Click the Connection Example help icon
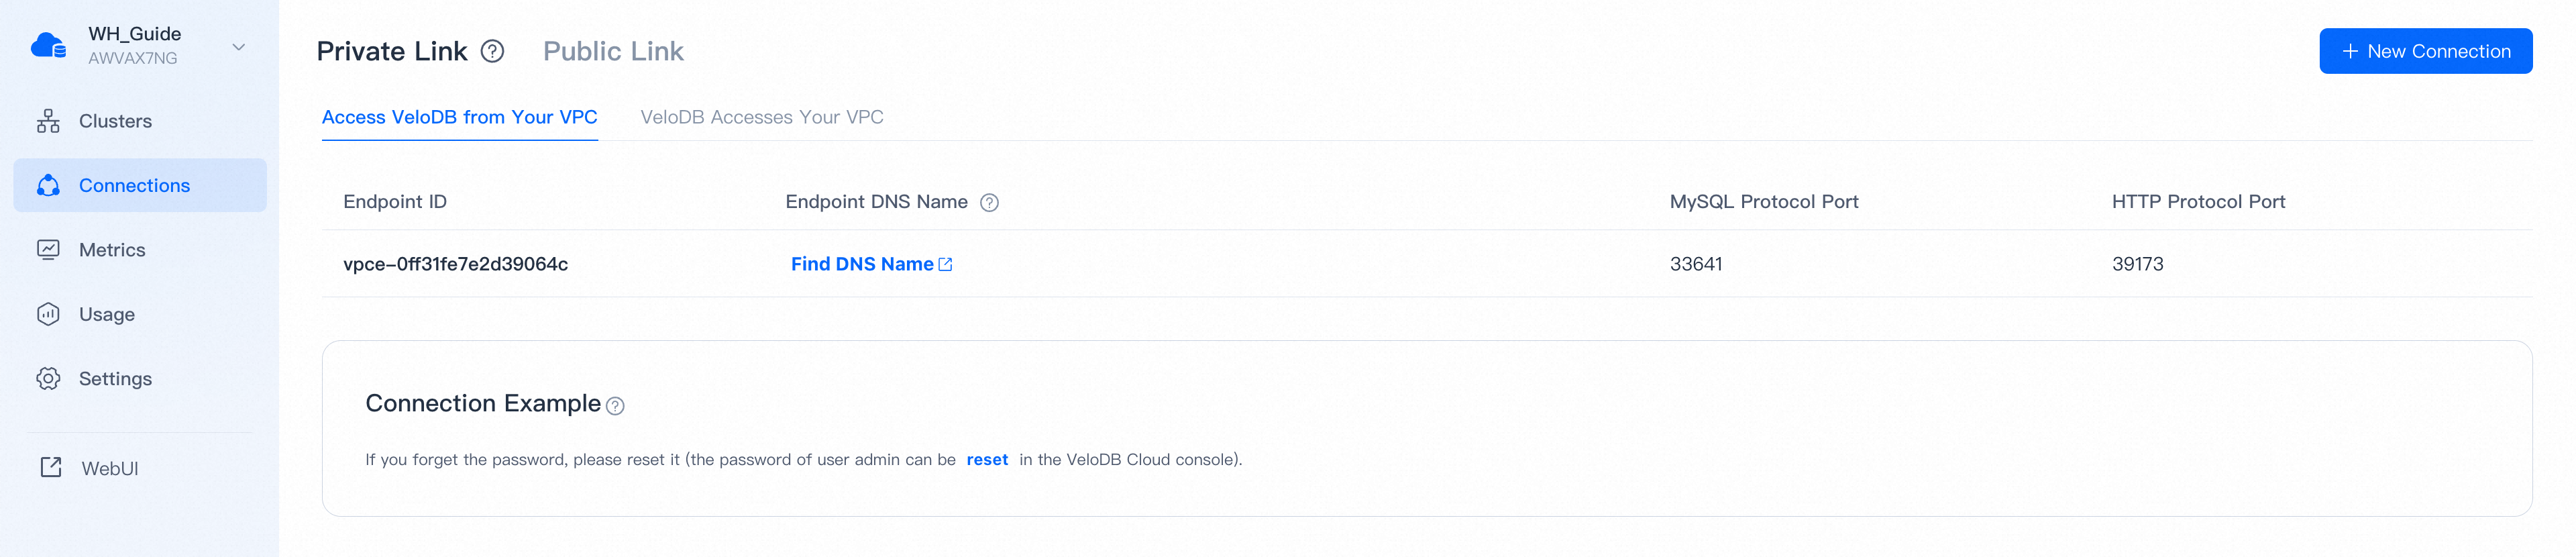This screenshot has width=2576, height=557. coord(615,406)
